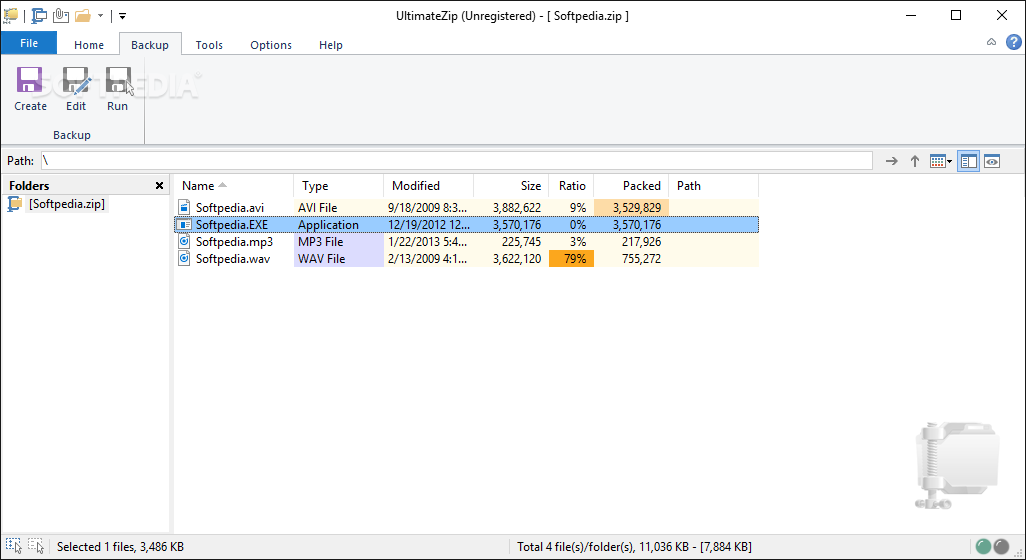Screen dimensions: 1026x560
Task: Click the gray status indicator circle
Action: coord(1001,546)
